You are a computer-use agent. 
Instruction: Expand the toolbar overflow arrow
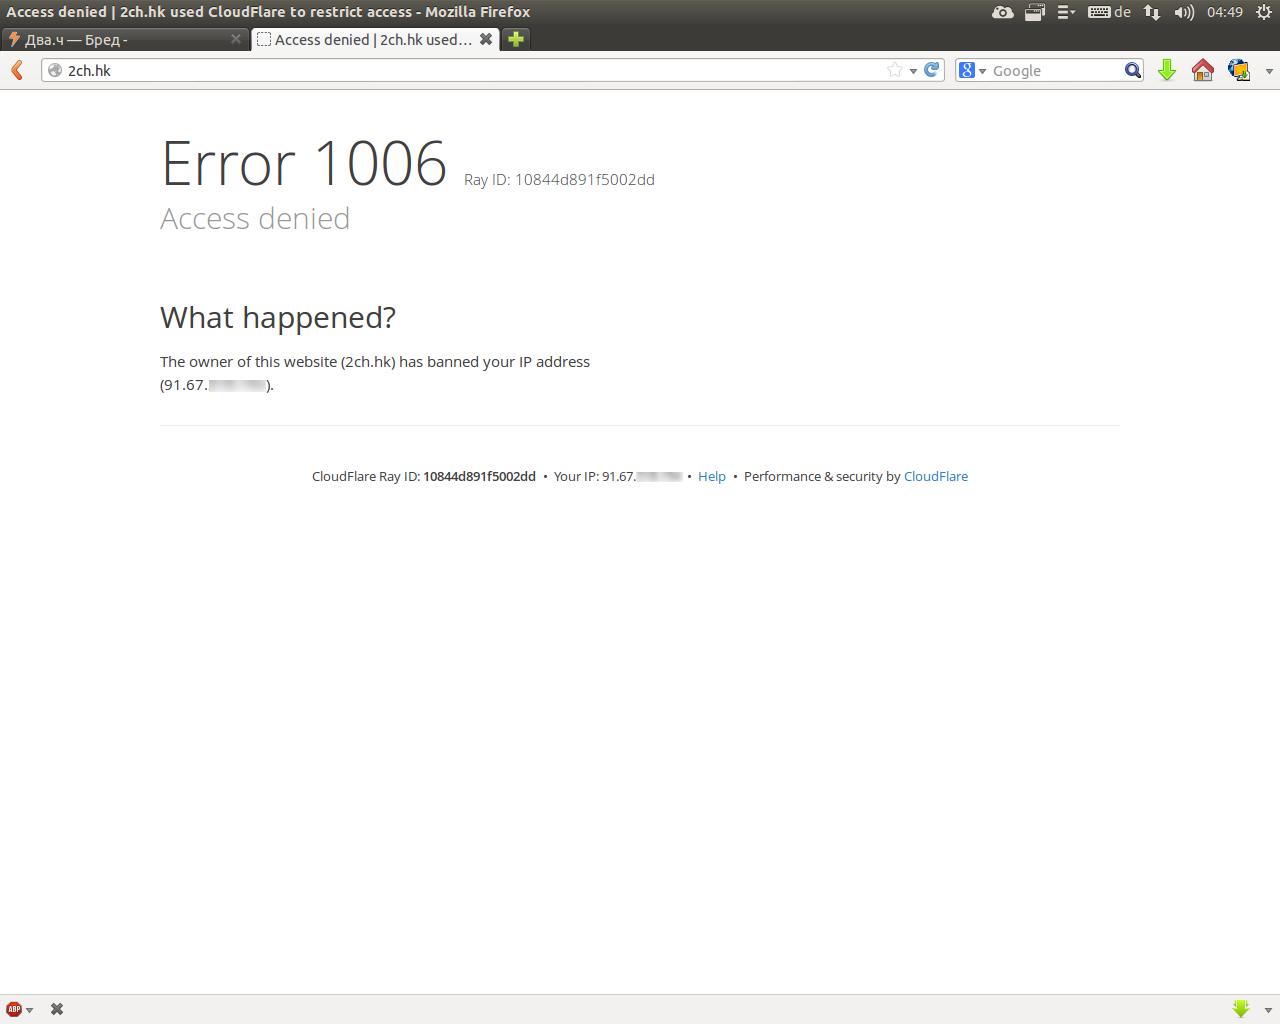(1269, 71)
